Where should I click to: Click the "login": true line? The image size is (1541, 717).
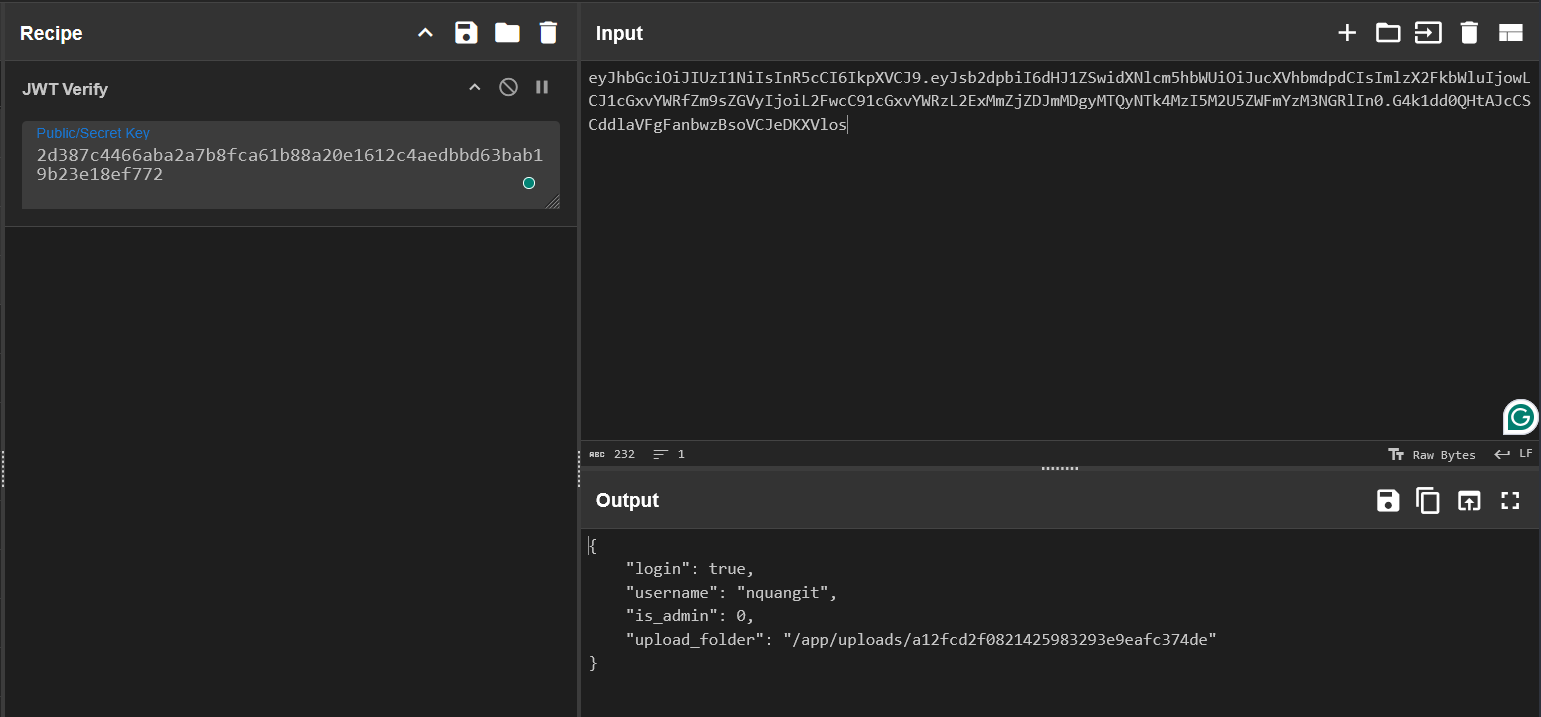(x=690, y=568)
